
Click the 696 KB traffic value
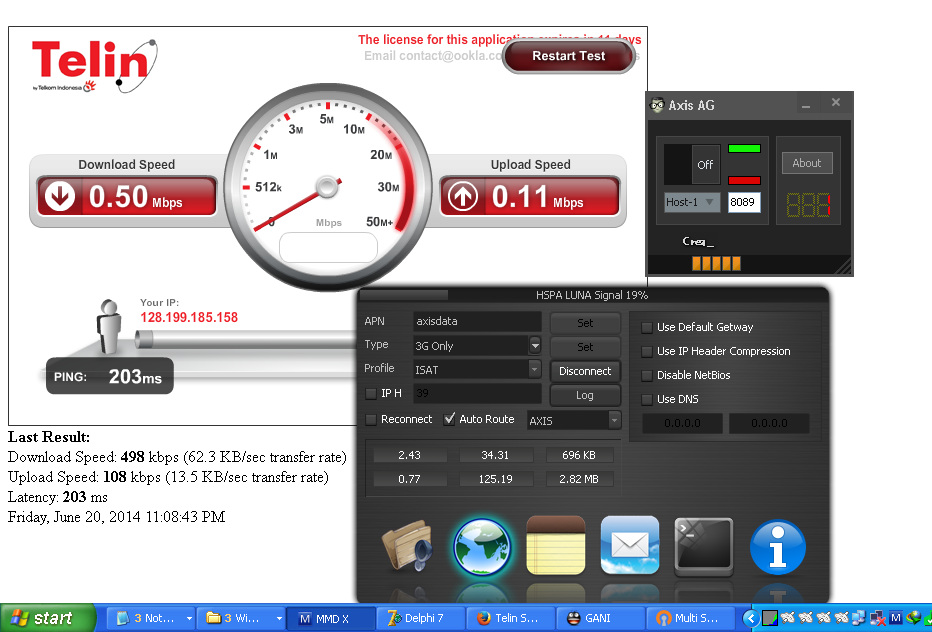[x=579, y=455]
